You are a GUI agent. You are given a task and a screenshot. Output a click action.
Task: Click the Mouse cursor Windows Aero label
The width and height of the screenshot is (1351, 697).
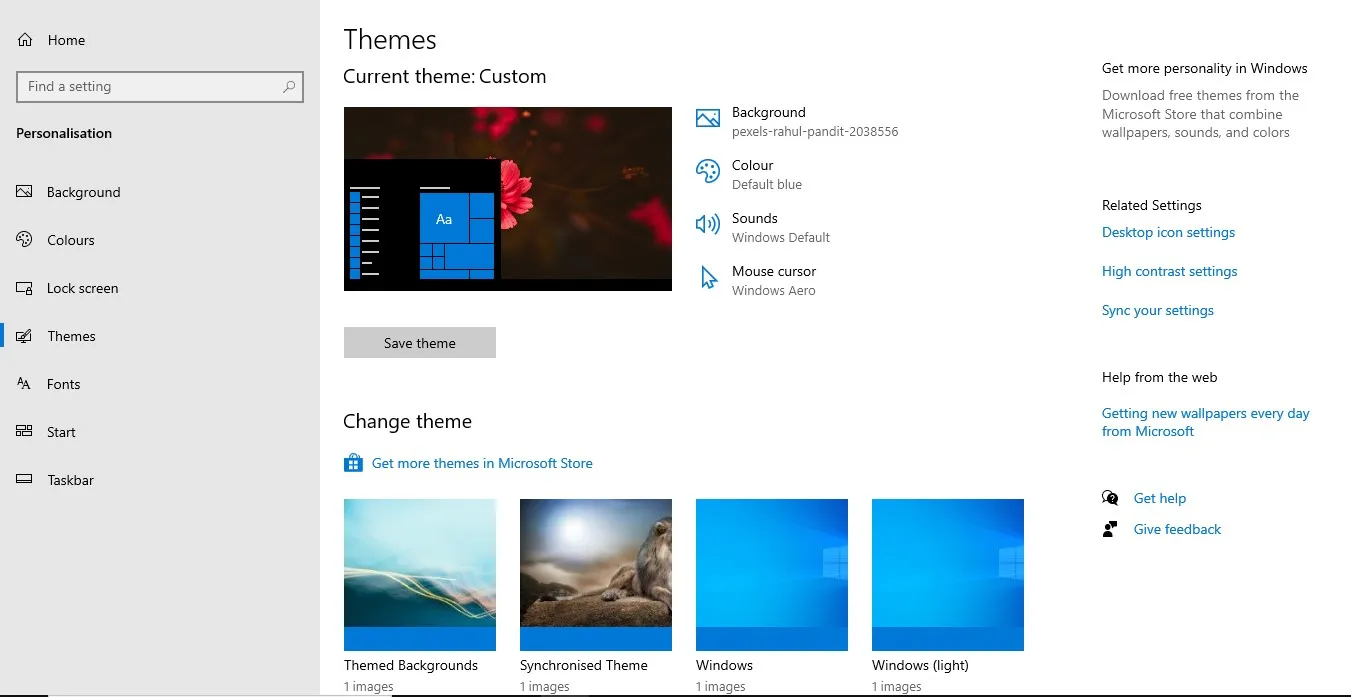point(774,280)
